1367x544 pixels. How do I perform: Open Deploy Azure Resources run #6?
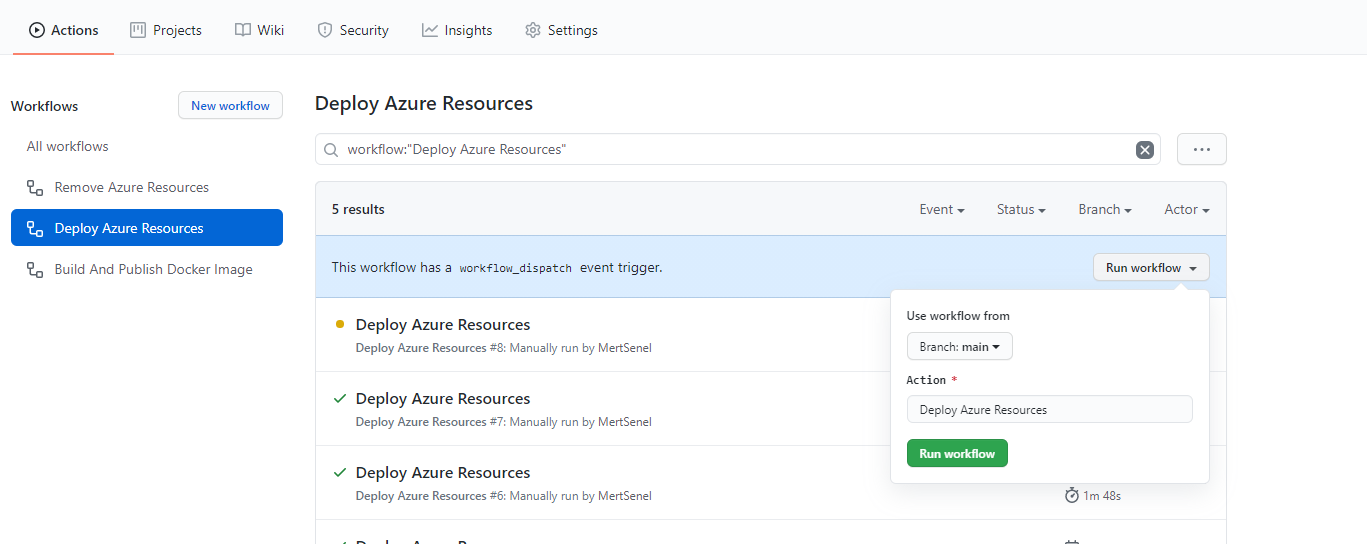point(443,472)
